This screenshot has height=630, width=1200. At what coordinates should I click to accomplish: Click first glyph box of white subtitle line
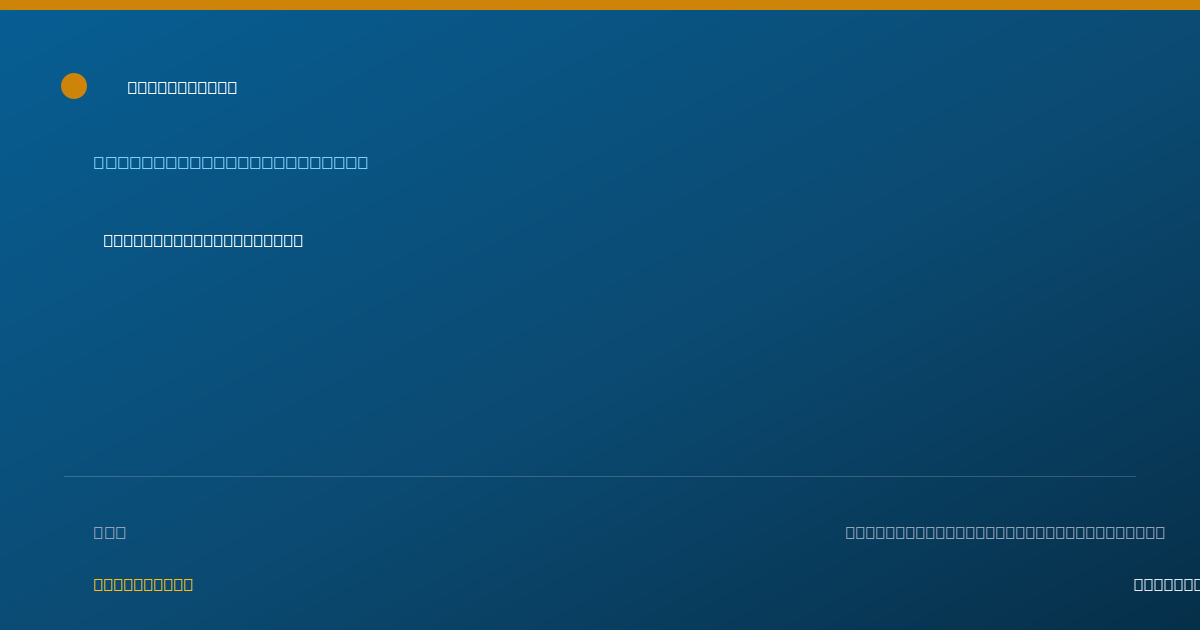click(x=109, y=240)
